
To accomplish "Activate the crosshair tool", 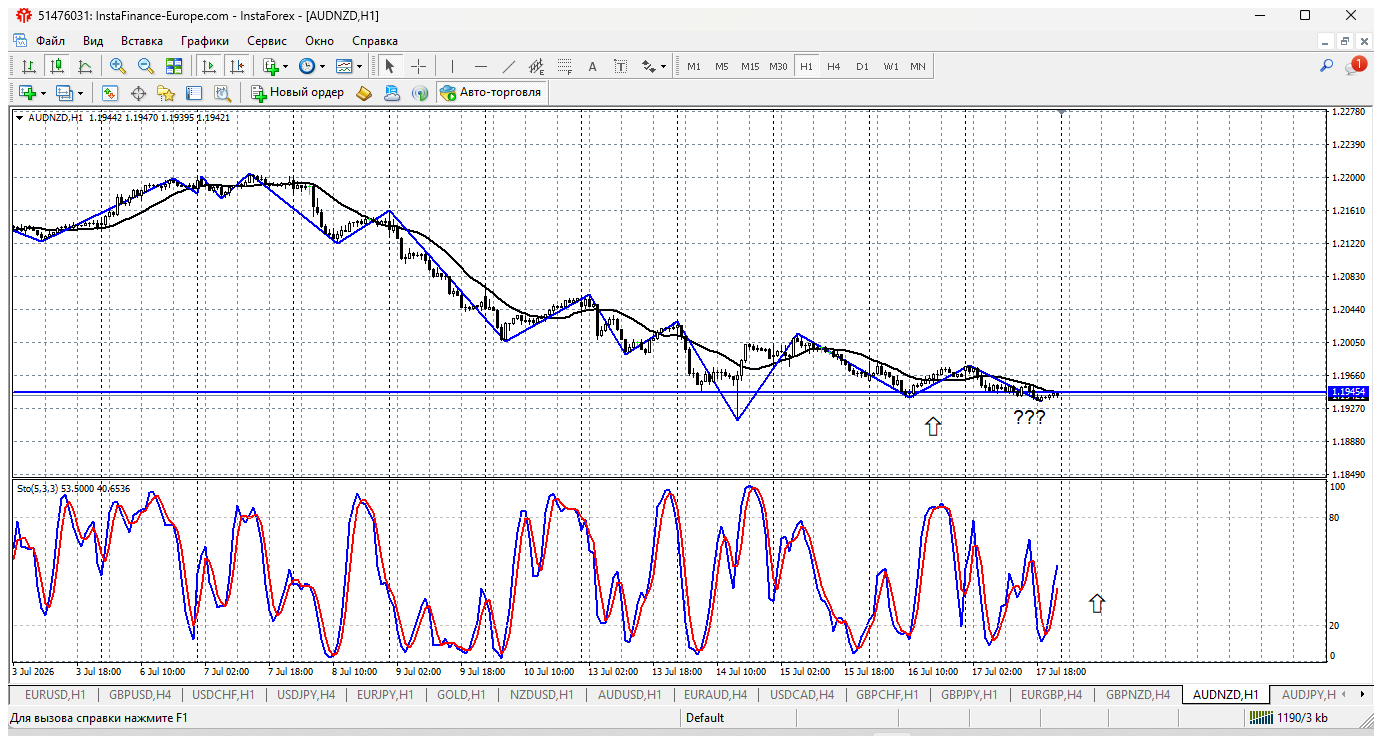I will coord(418,66).
